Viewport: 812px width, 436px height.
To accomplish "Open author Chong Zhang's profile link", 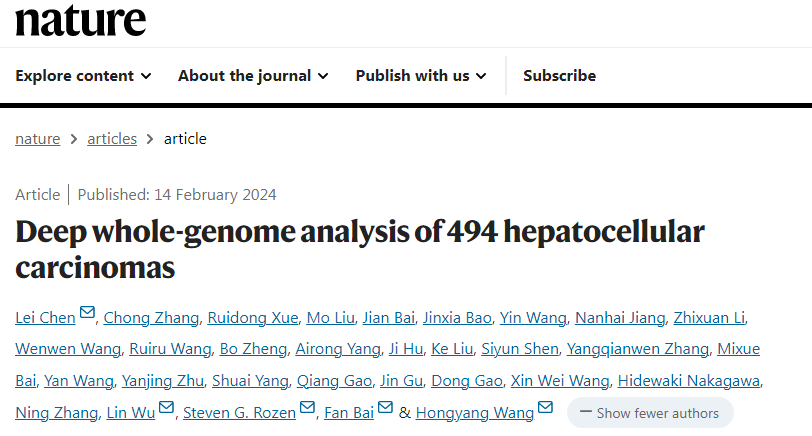I will pyautogui.click(x=151, y=319).
